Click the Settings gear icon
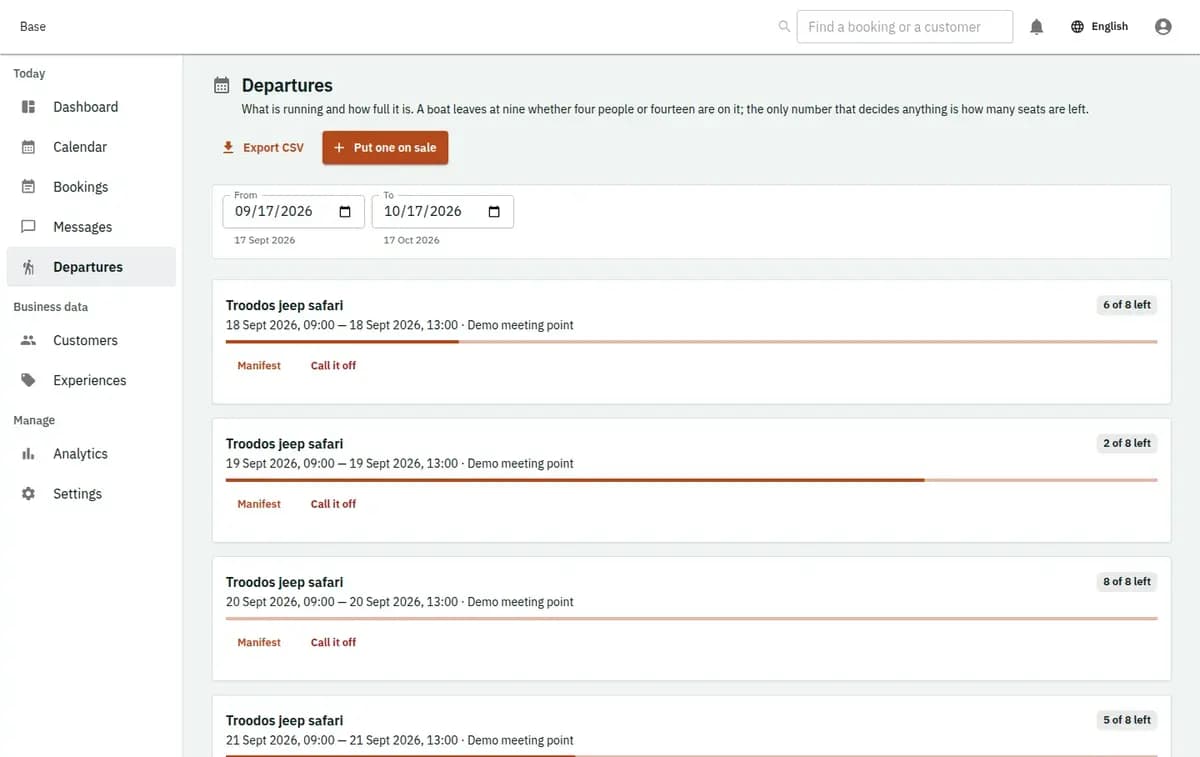 [x=28, y=494]
